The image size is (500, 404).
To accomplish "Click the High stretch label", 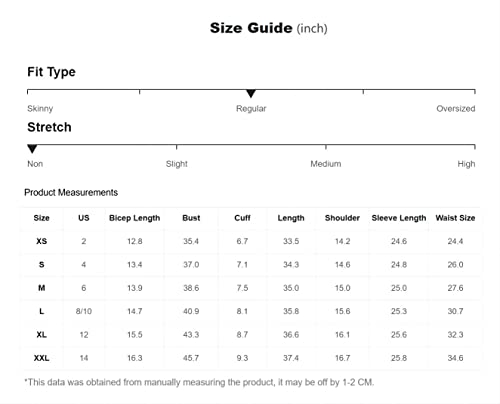I will 466,164.
